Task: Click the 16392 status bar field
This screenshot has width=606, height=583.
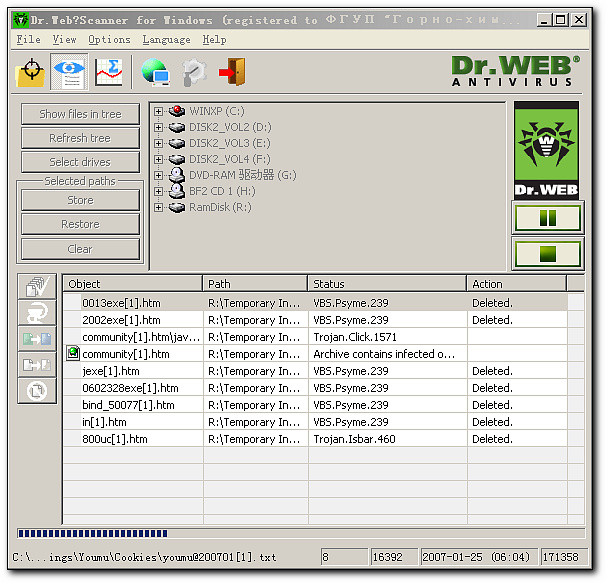Action: tap(394, 557)
